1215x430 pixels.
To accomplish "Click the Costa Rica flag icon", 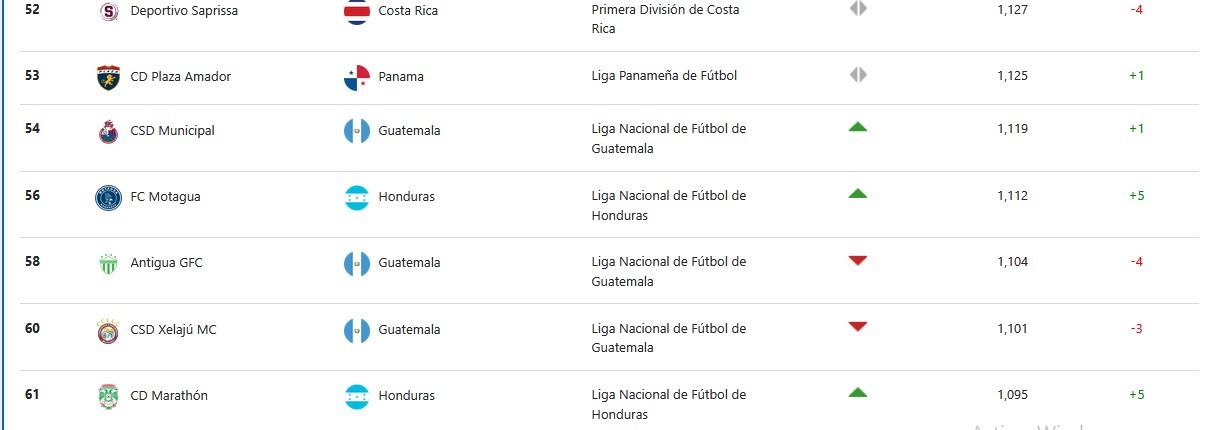I will [357, 11].
